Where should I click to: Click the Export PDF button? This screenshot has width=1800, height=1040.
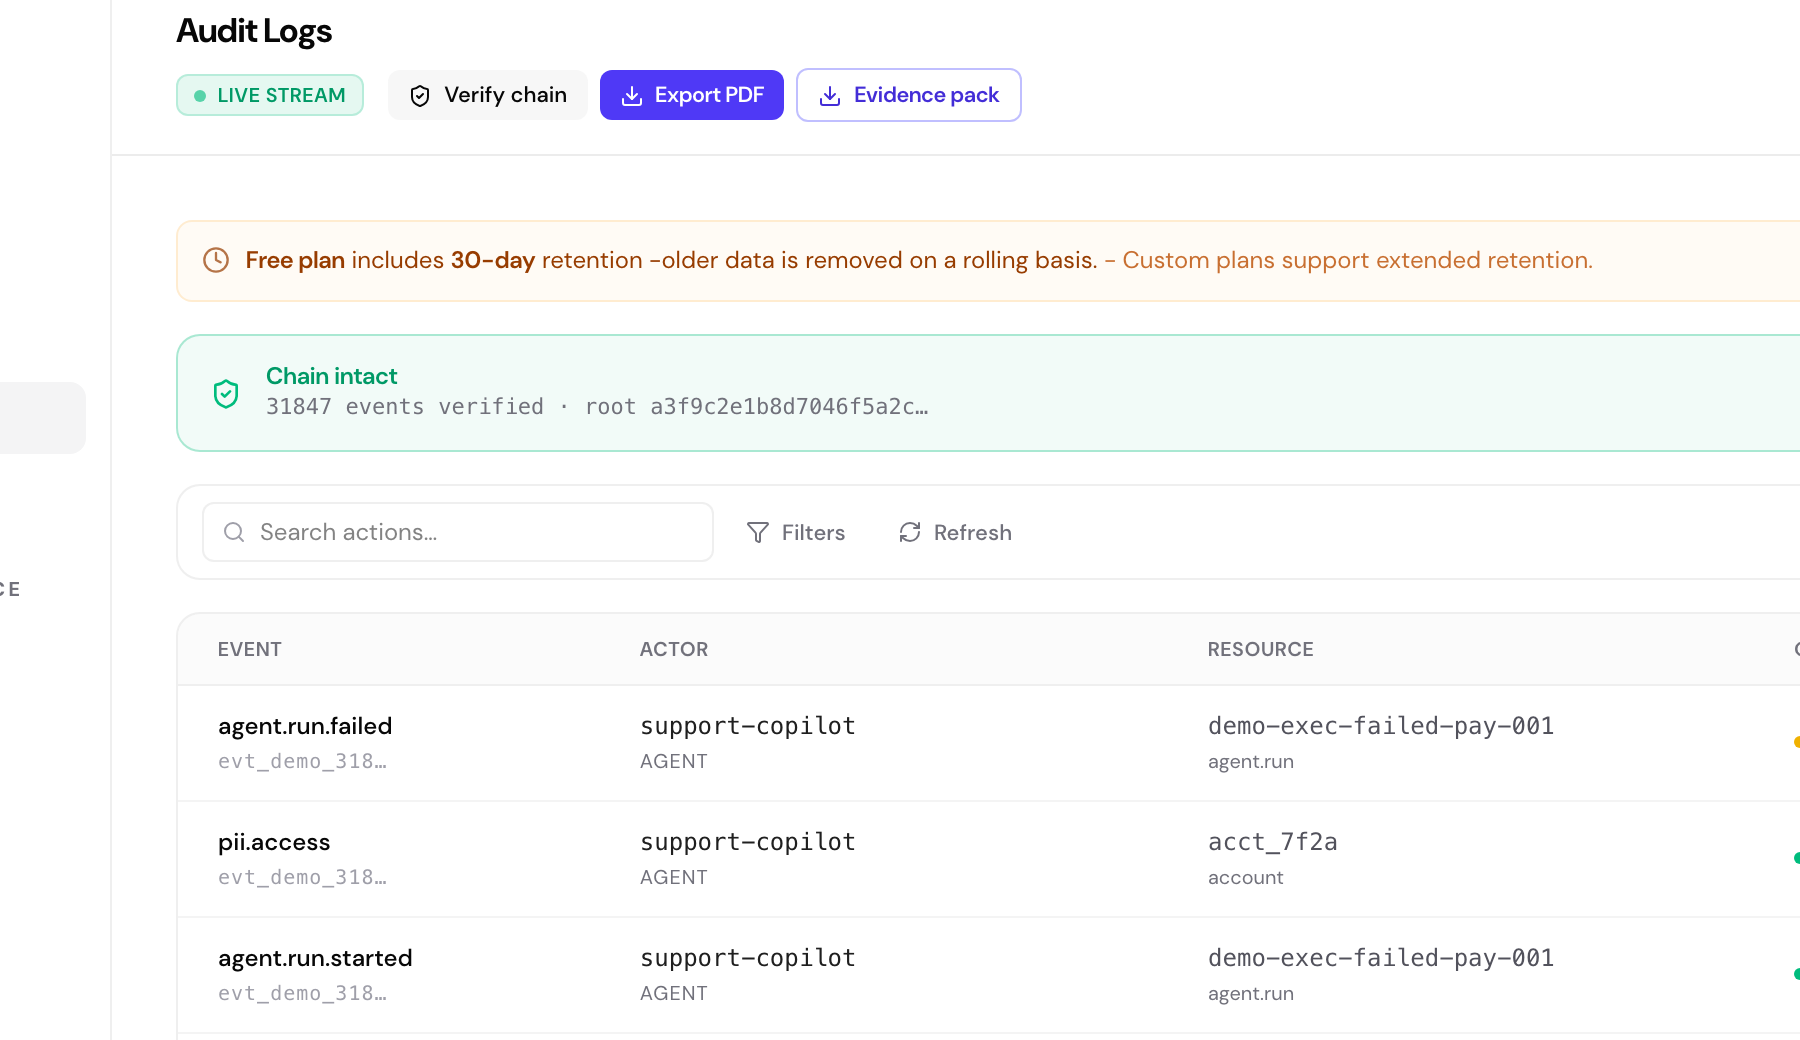click(692, 95)
